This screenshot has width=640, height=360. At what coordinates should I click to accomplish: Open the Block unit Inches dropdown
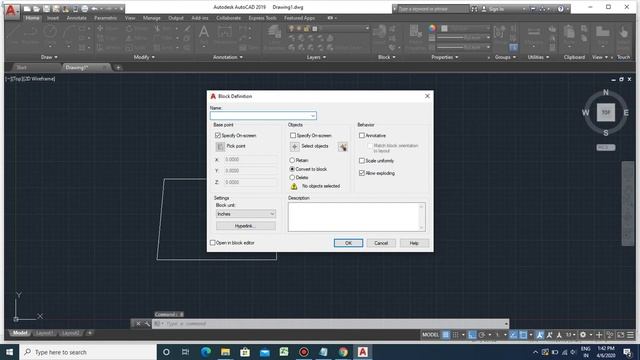pyautogui.click(x=246, y=214)
